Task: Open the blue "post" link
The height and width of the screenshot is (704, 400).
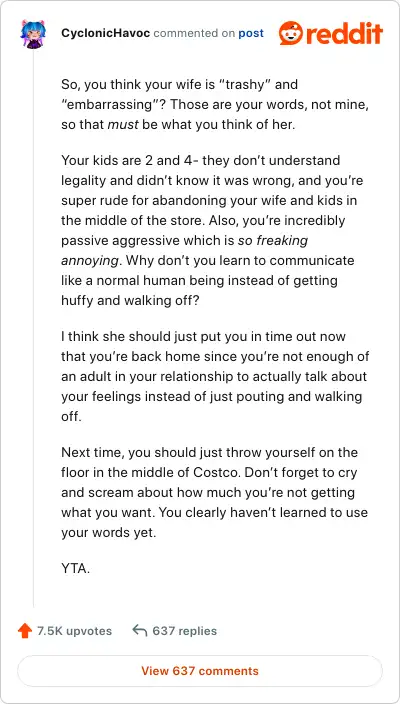Action: coord(251,33)
